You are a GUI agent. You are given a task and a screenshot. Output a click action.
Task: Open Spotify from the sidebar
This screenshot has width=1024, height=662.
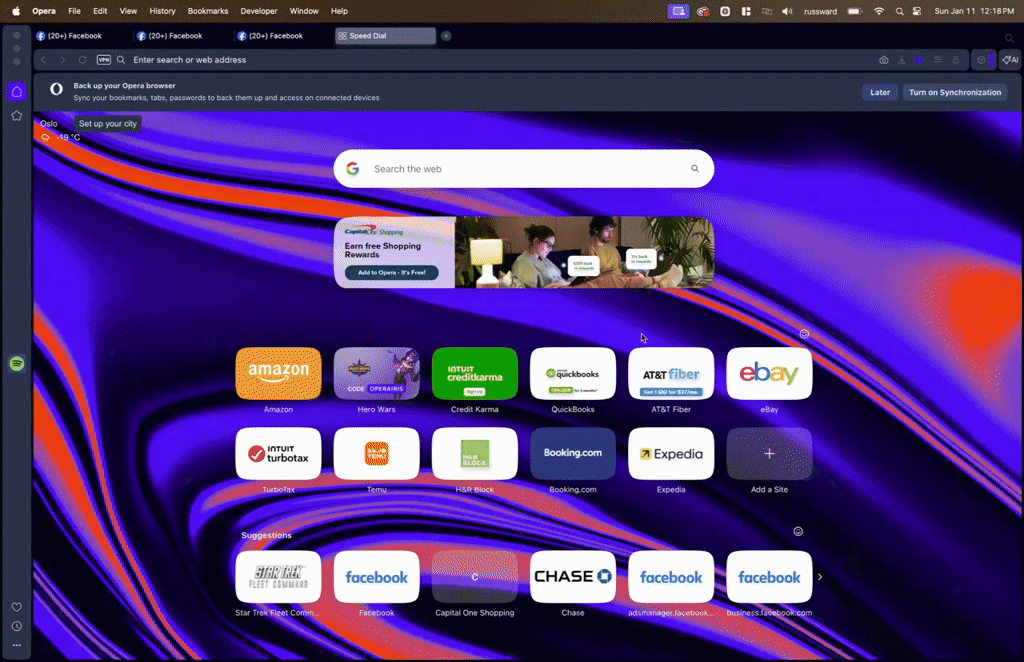(x=16, y=364)
